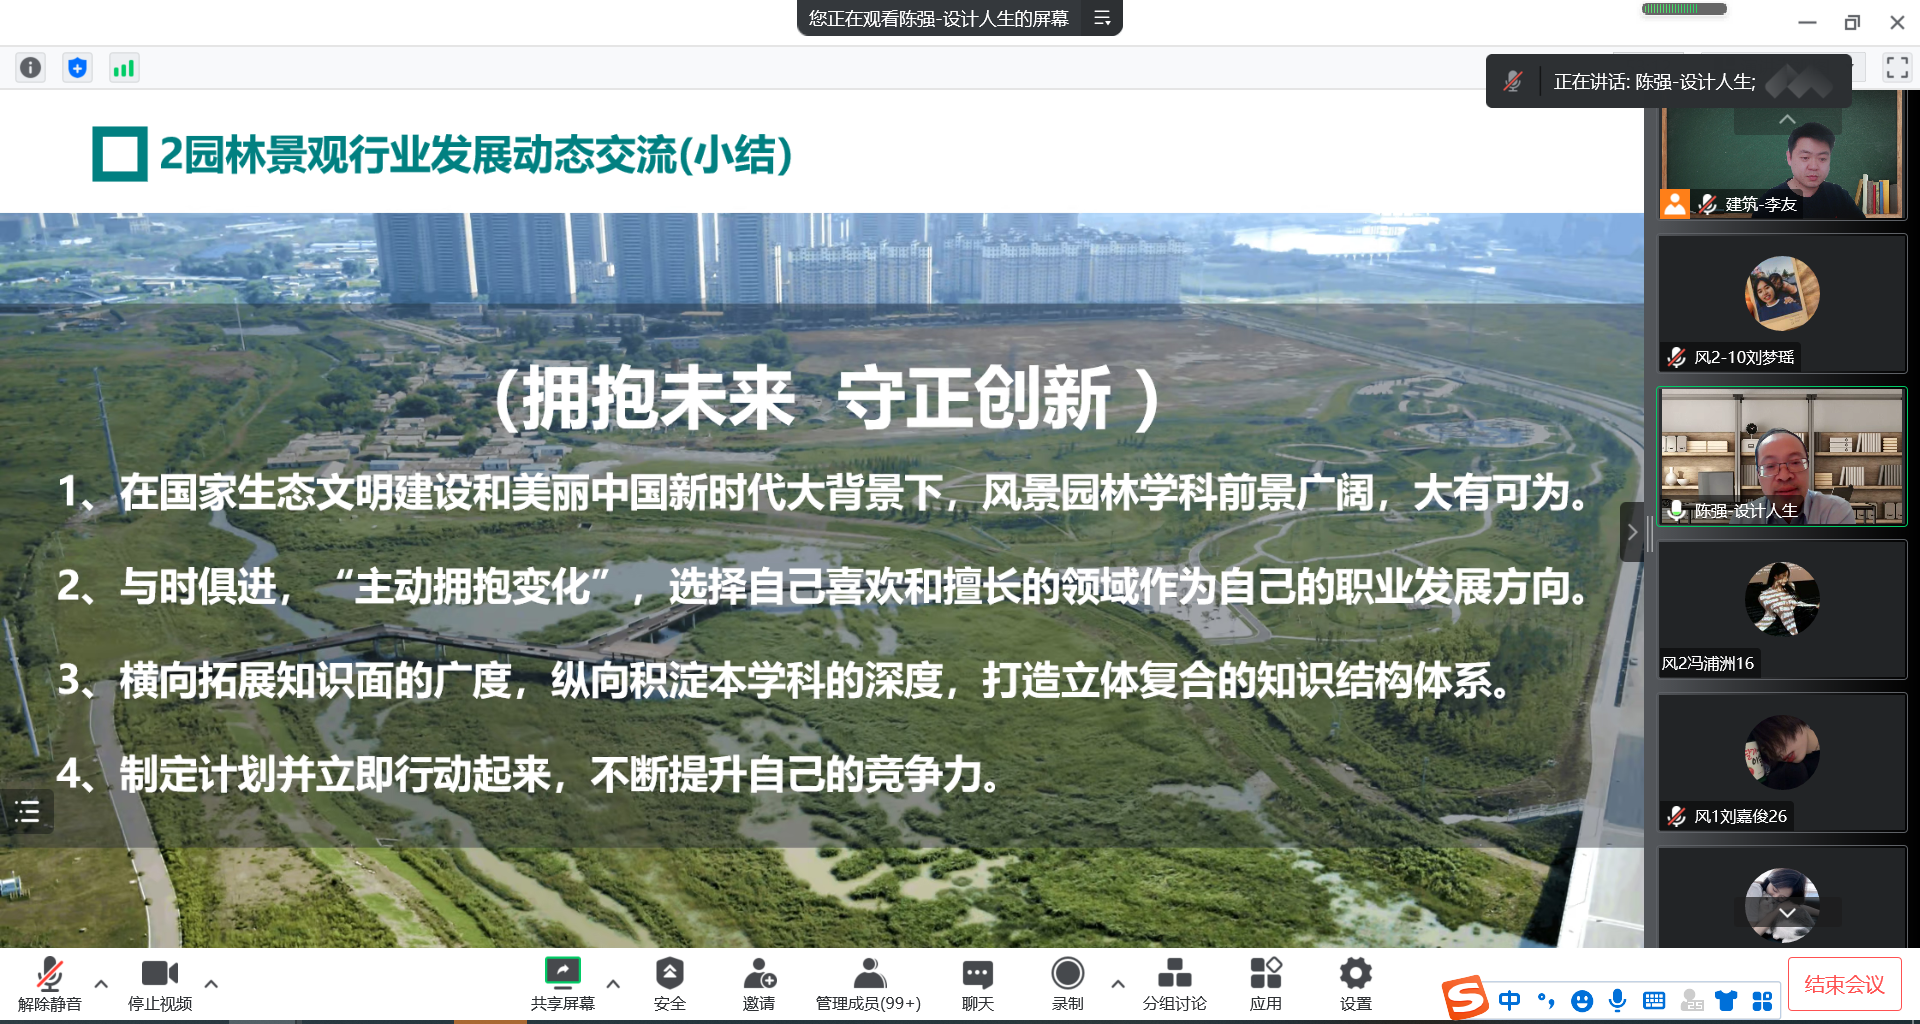Select 风2-10刘梦瑶 participant video tile

1782,304
